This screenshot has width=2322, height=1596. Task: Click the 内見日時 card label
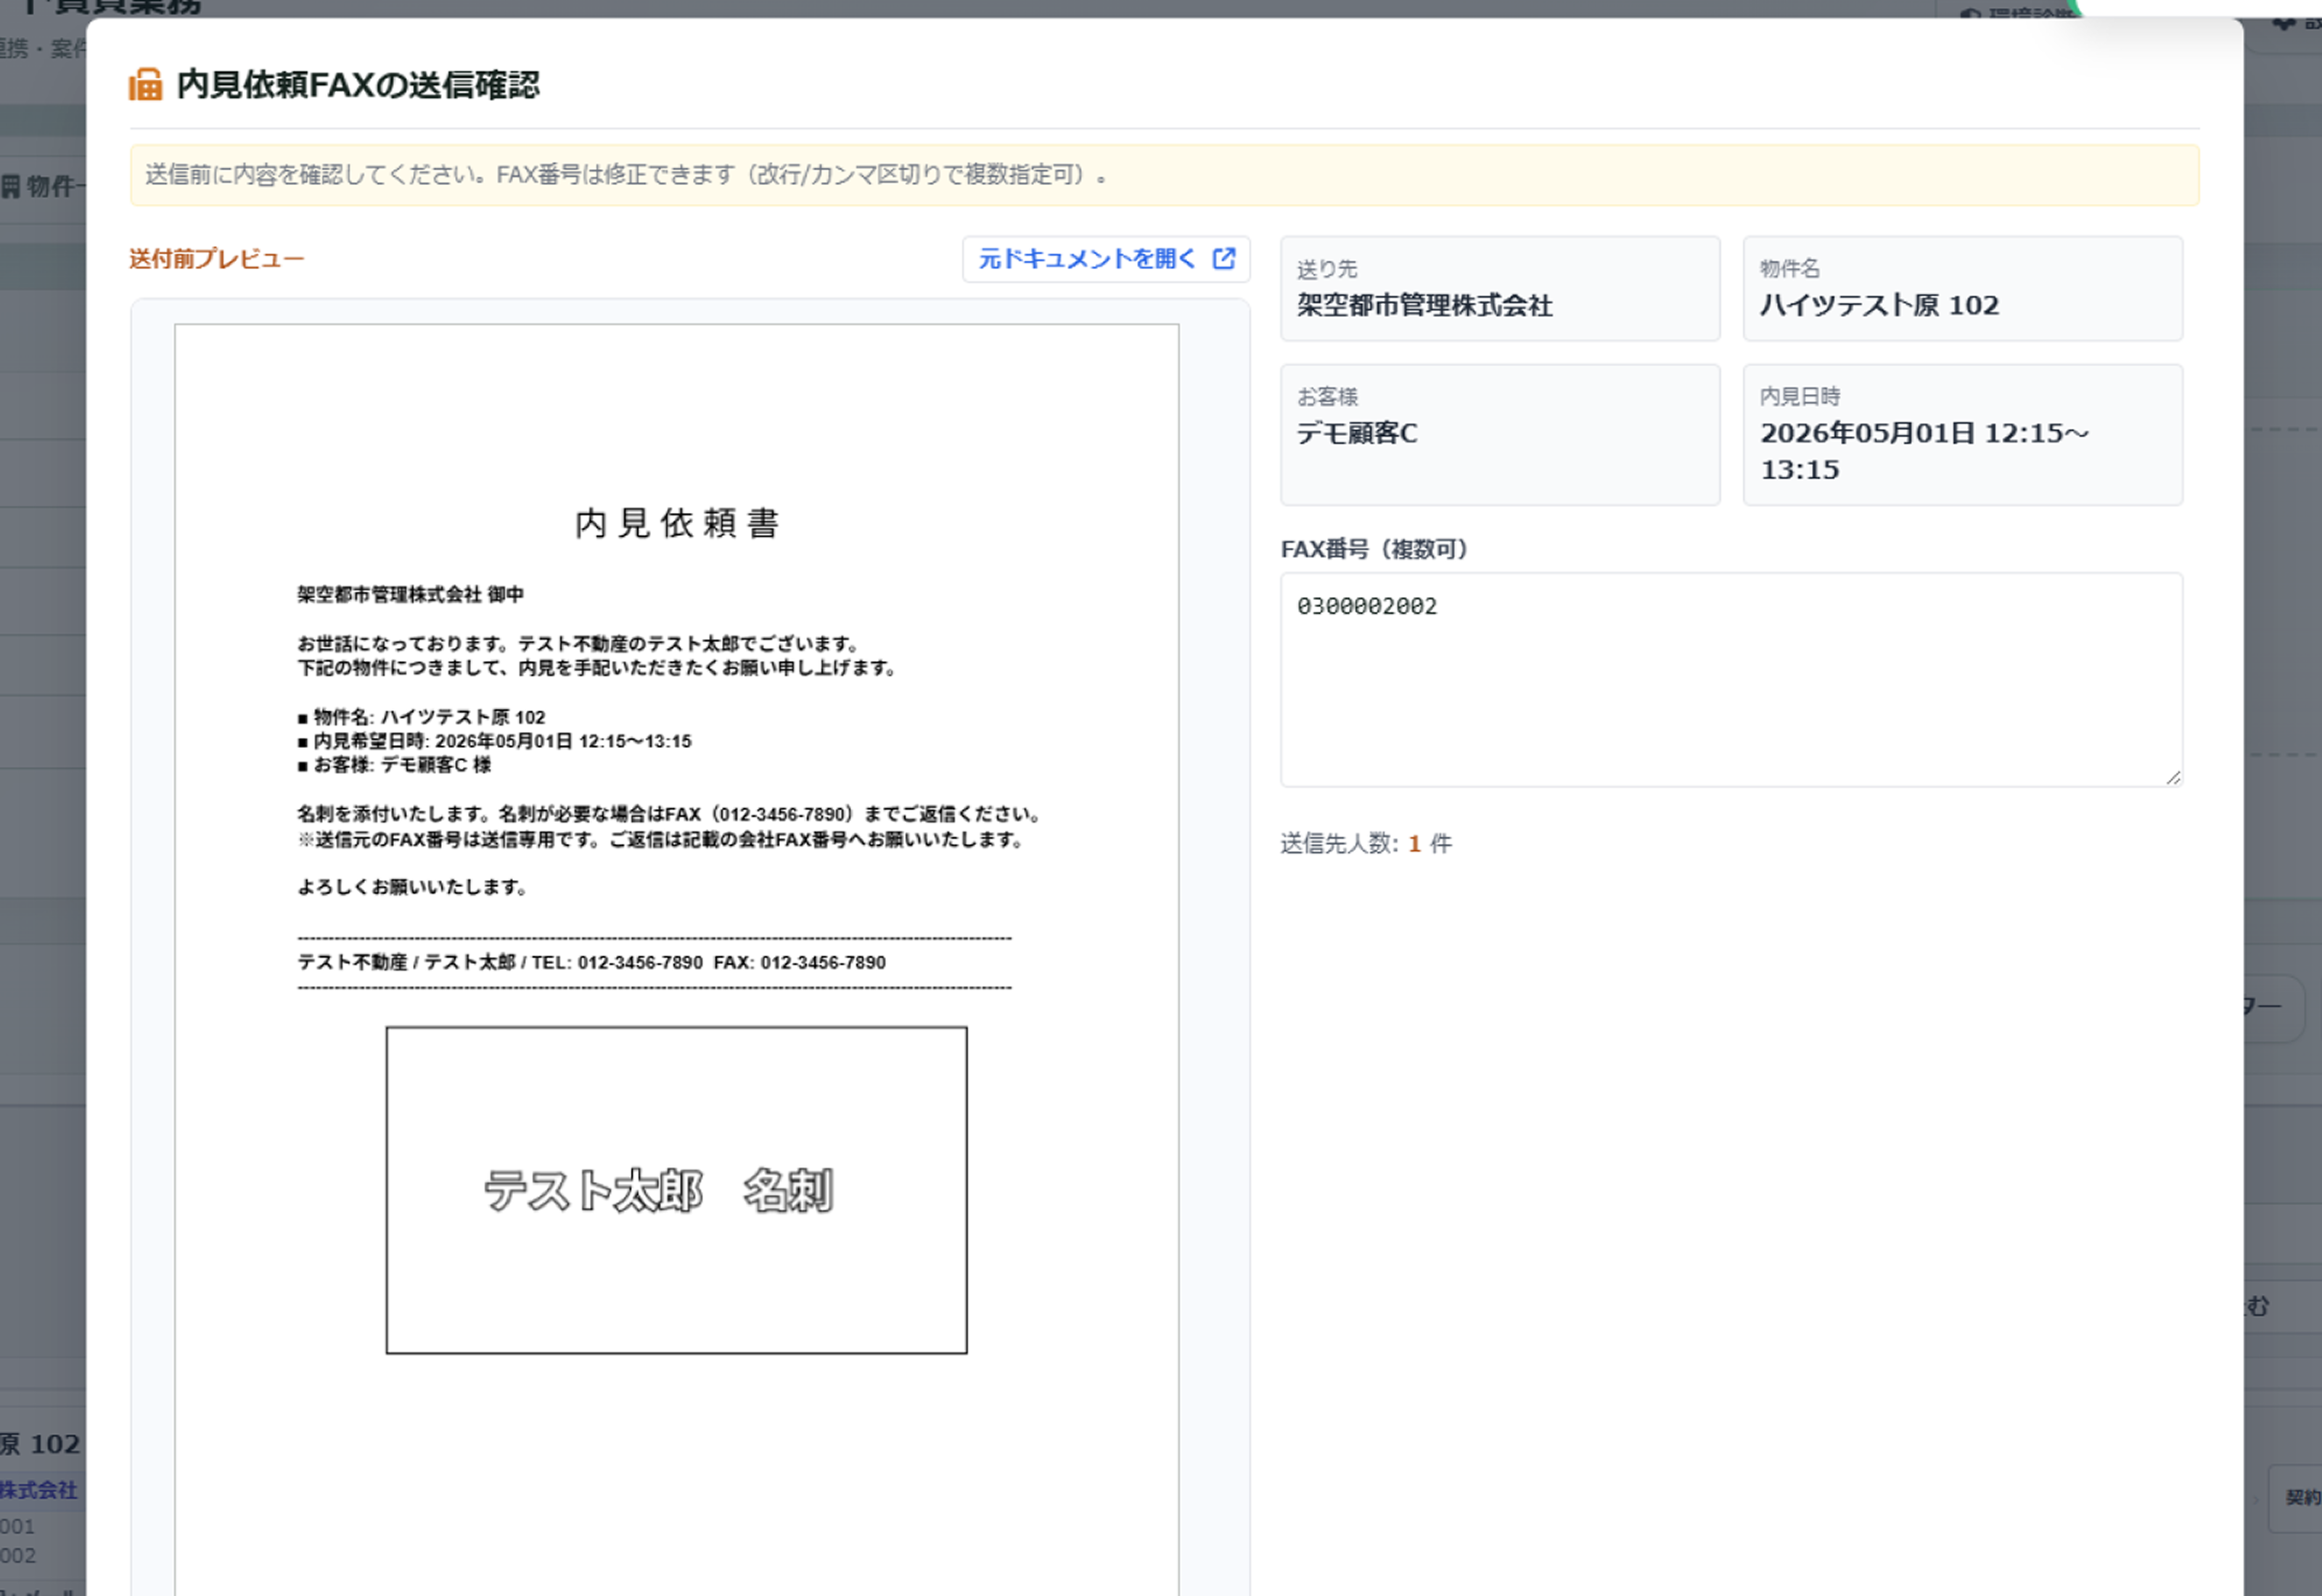coord(1800,397)
